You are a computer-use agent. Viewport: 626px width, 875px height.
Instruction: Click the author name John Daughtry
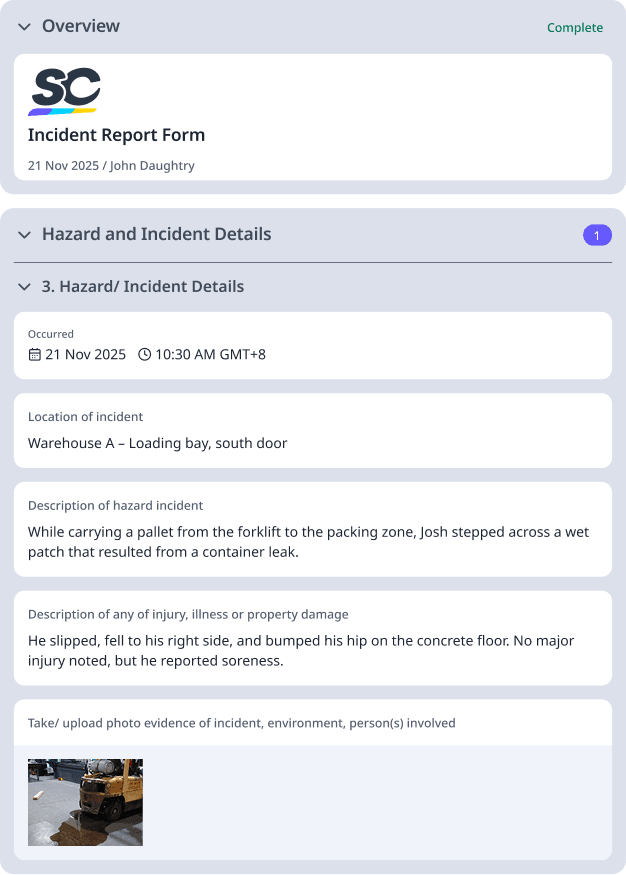click(152, 166)
